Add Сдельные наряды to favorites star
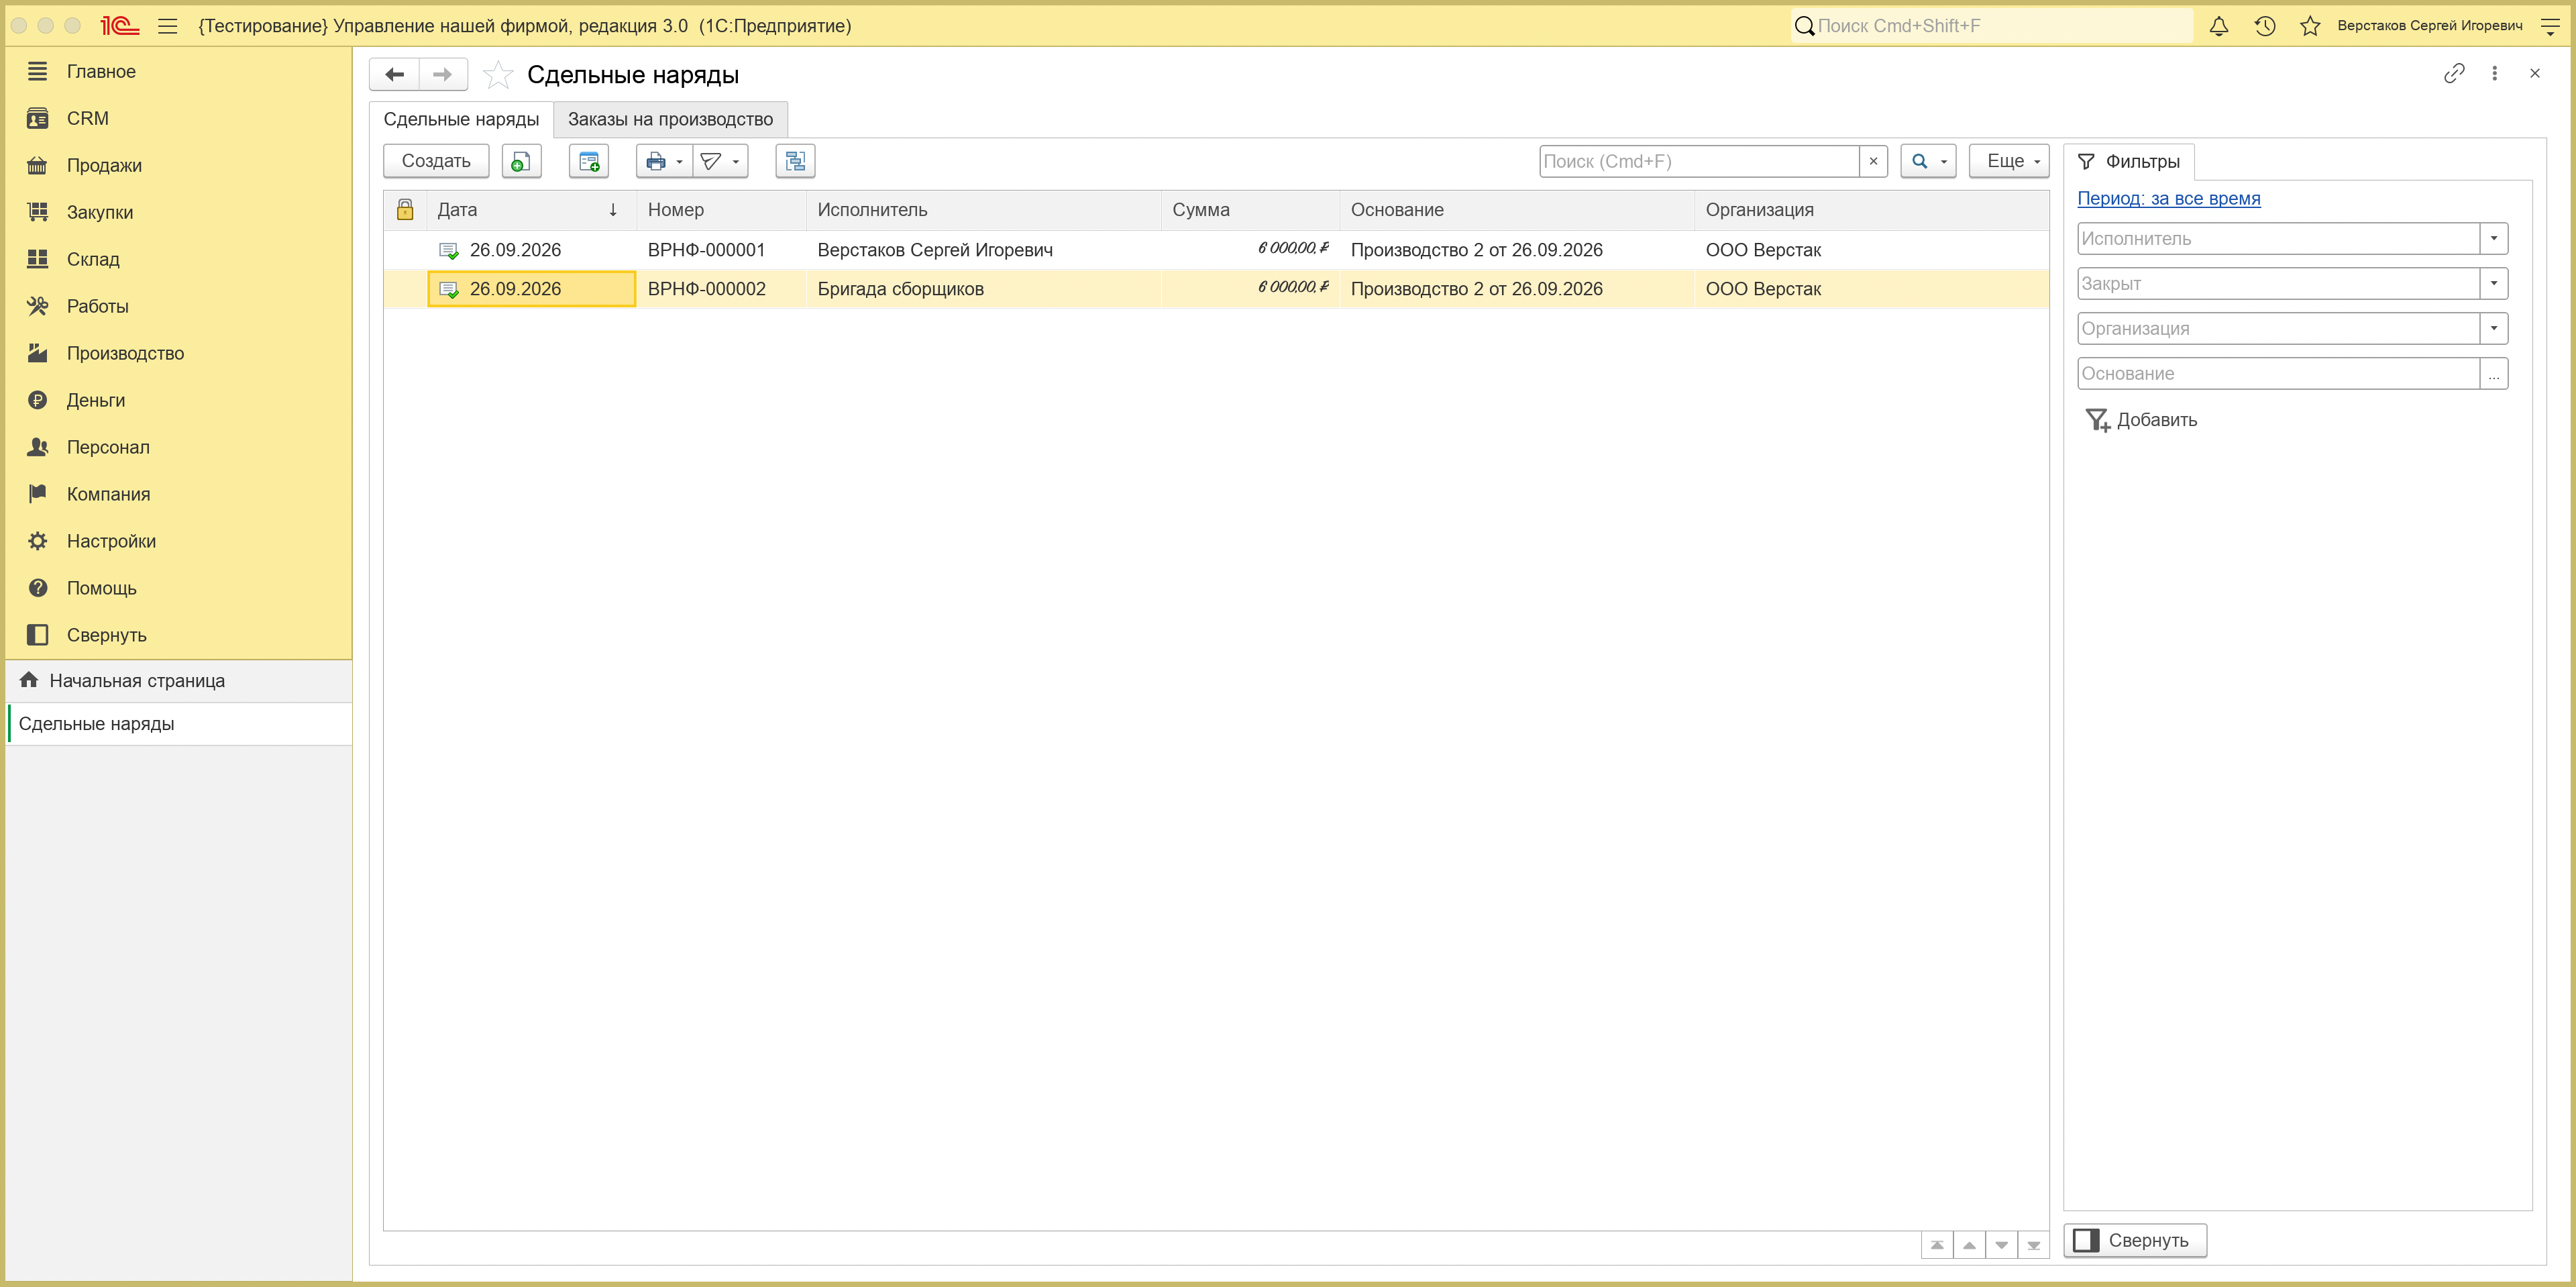Screen dimensions: 2576x1287 coord(498,74)
